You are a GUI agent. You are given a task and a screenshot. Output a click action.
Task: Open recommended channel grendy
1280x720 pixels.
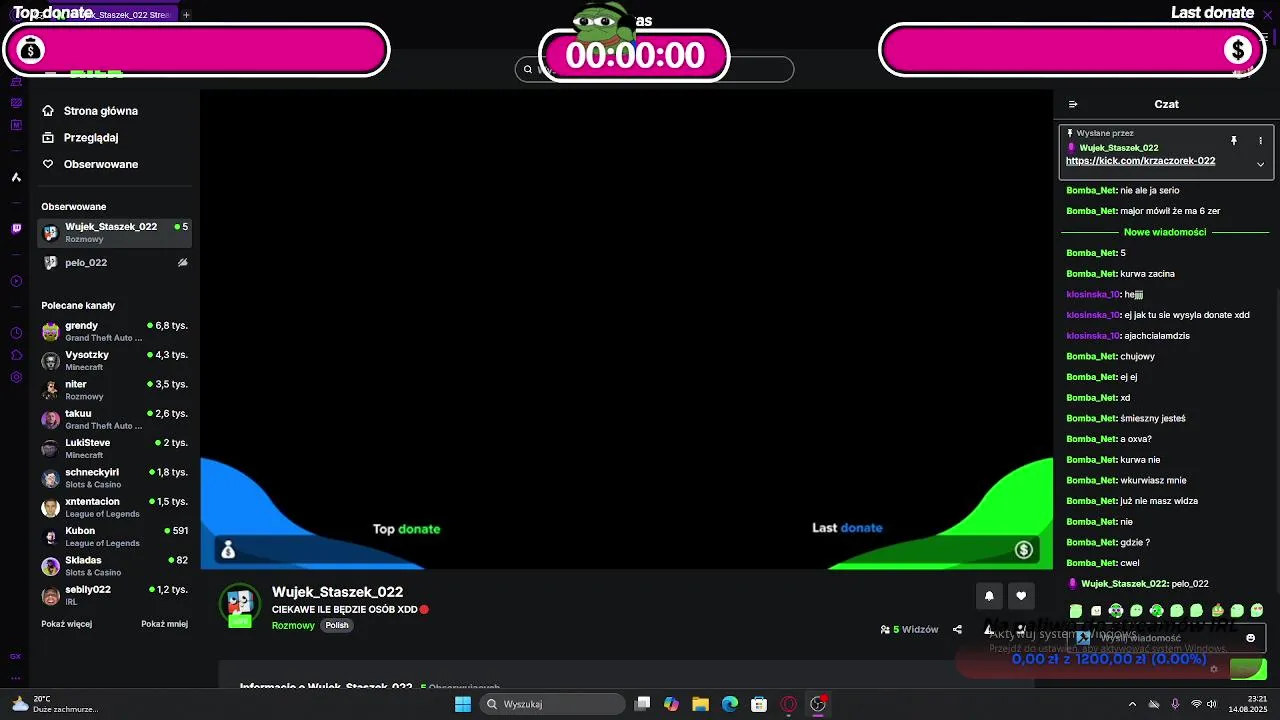point(115,331)
